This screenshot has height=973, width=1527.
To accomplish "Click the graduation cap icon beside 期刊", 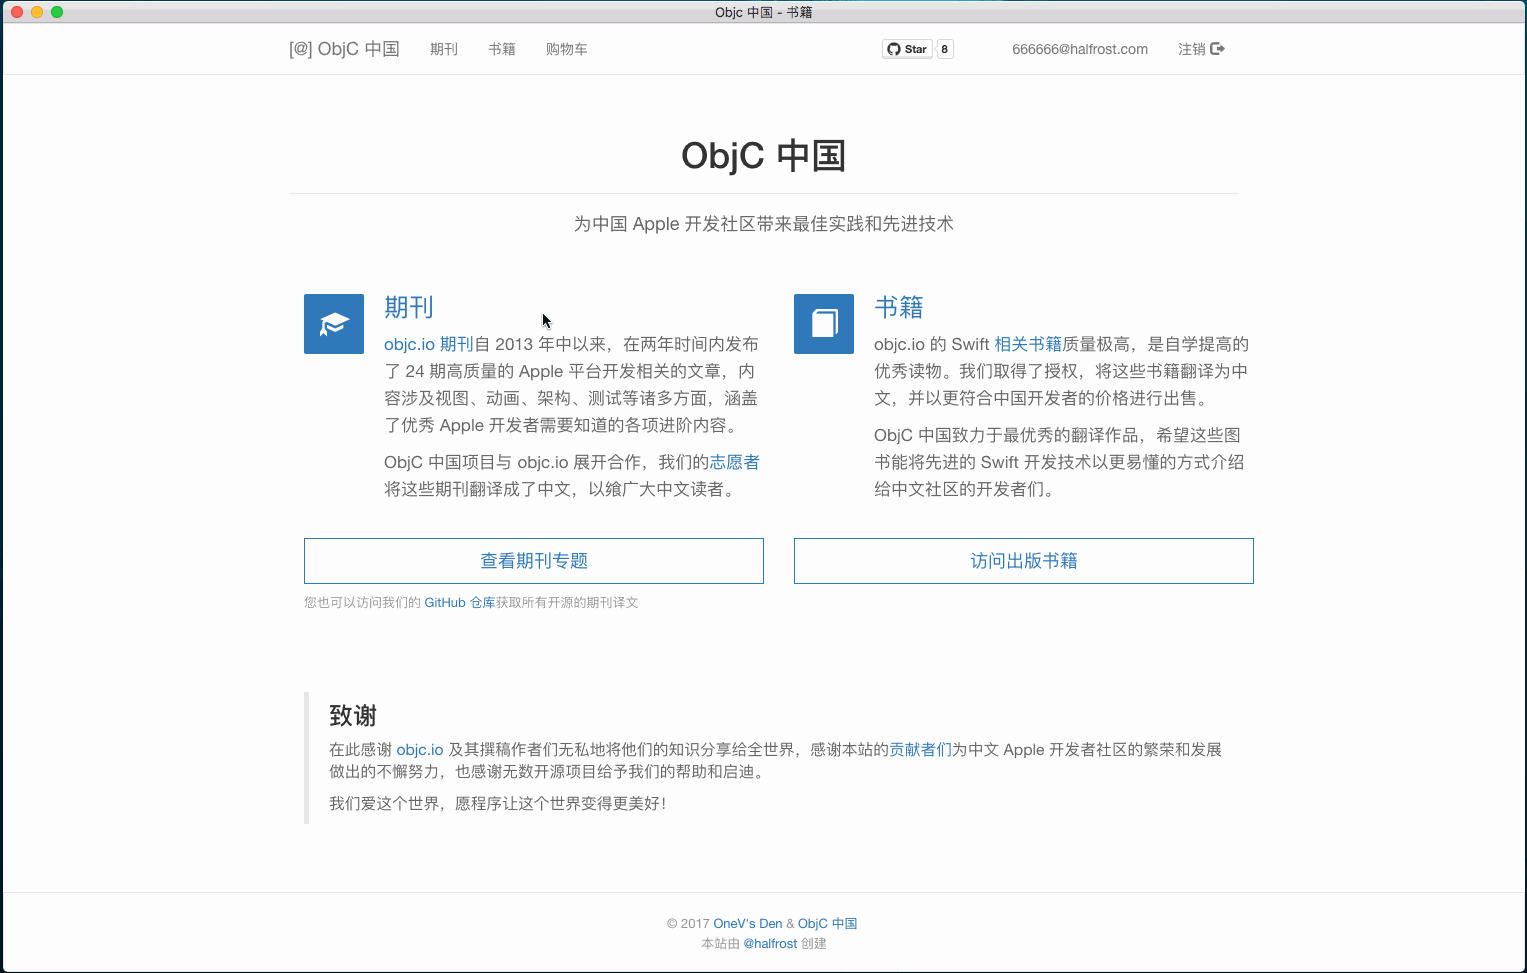I will pos(334,324).
